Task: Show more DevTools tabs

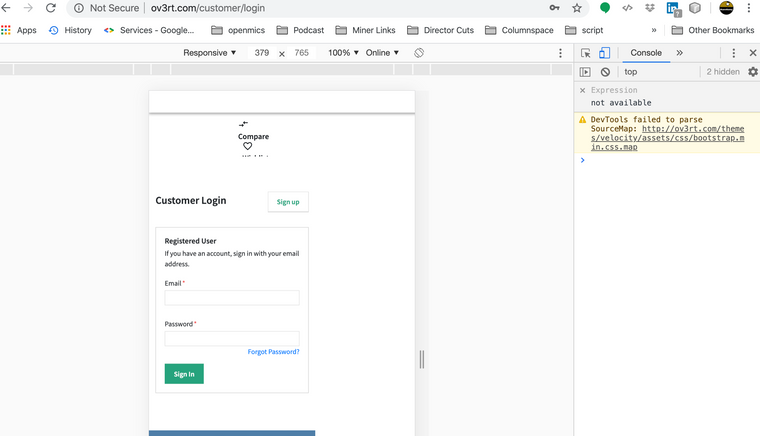Action: [680, 53]
